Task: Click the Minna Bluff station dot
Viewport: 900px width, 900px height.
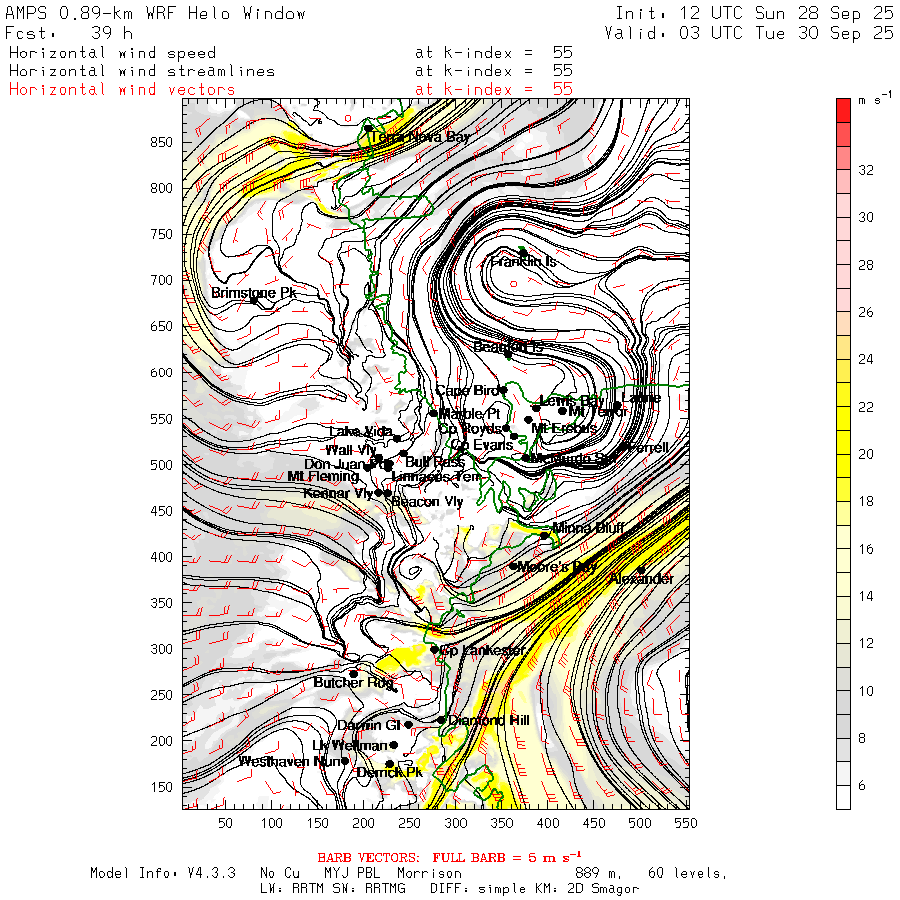Action: point(544,536)
